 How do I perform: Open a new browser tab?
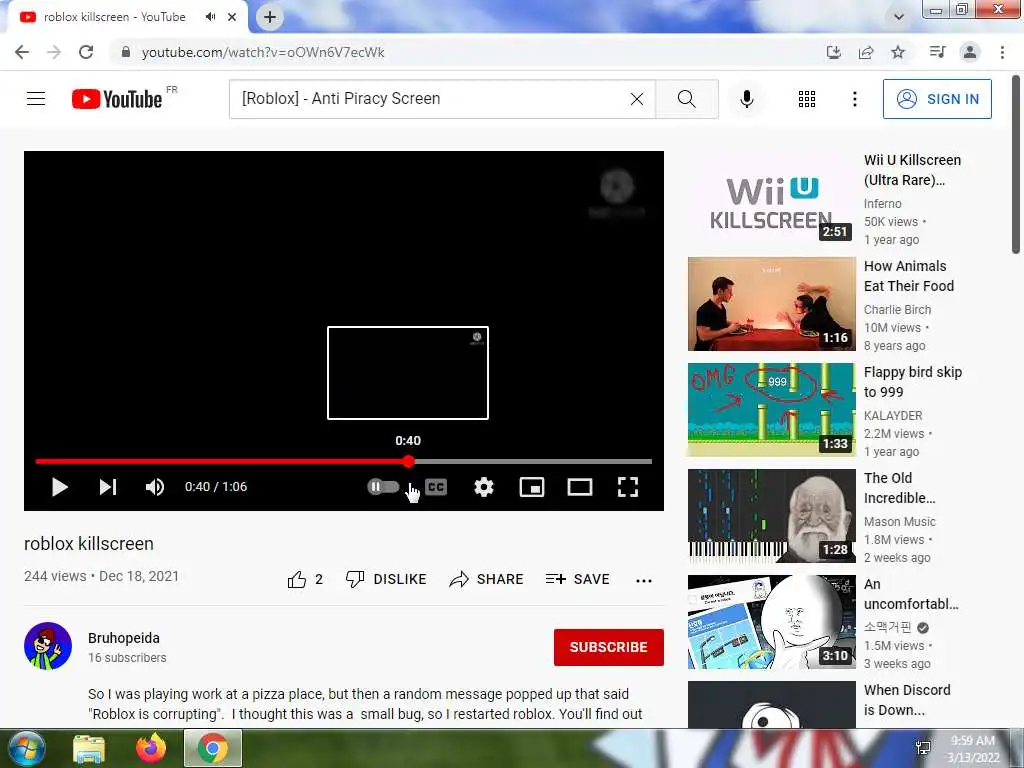[x=270, y=17]
